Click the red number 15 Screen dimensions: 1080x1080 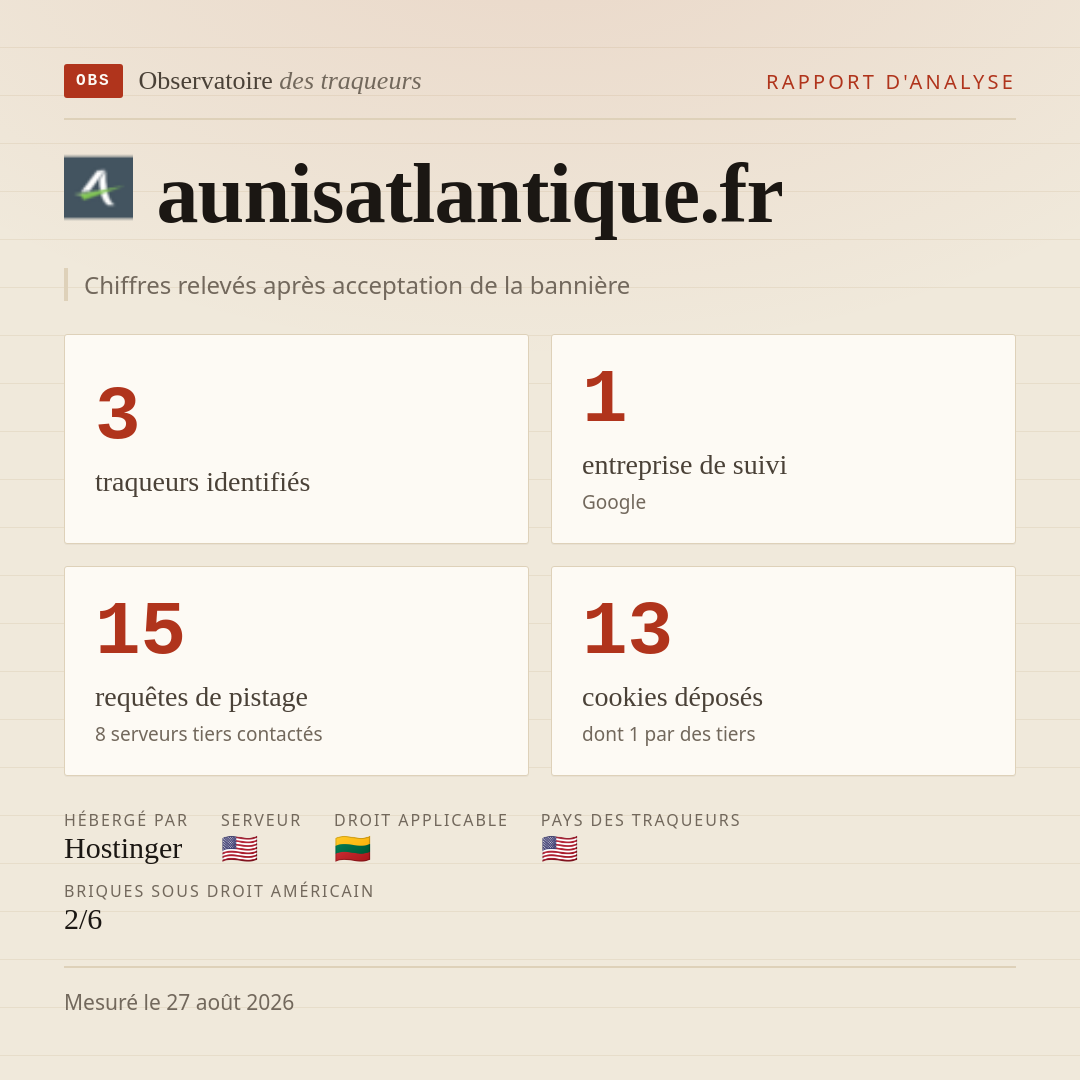click(140, 629)
